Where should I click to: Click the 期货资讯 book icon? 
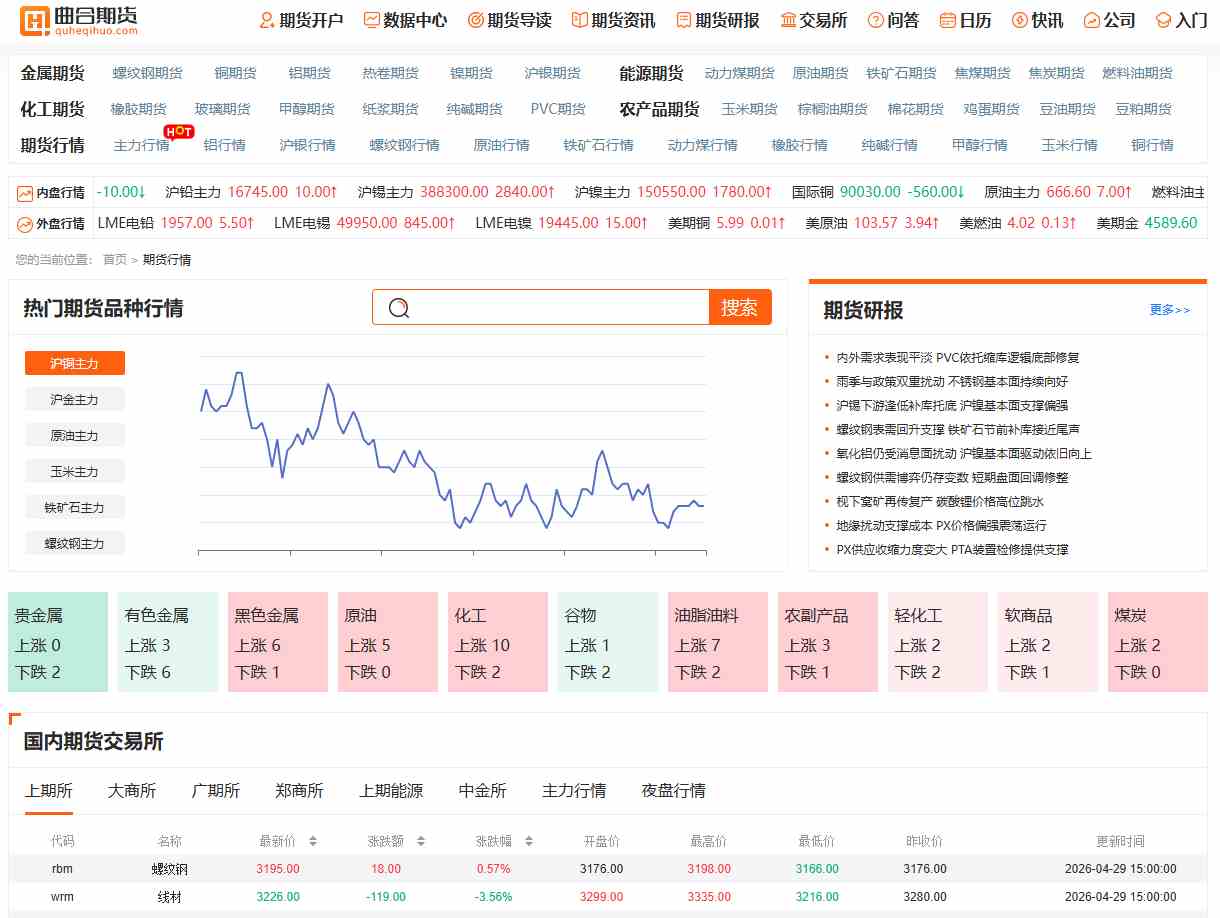click(579, 20)
